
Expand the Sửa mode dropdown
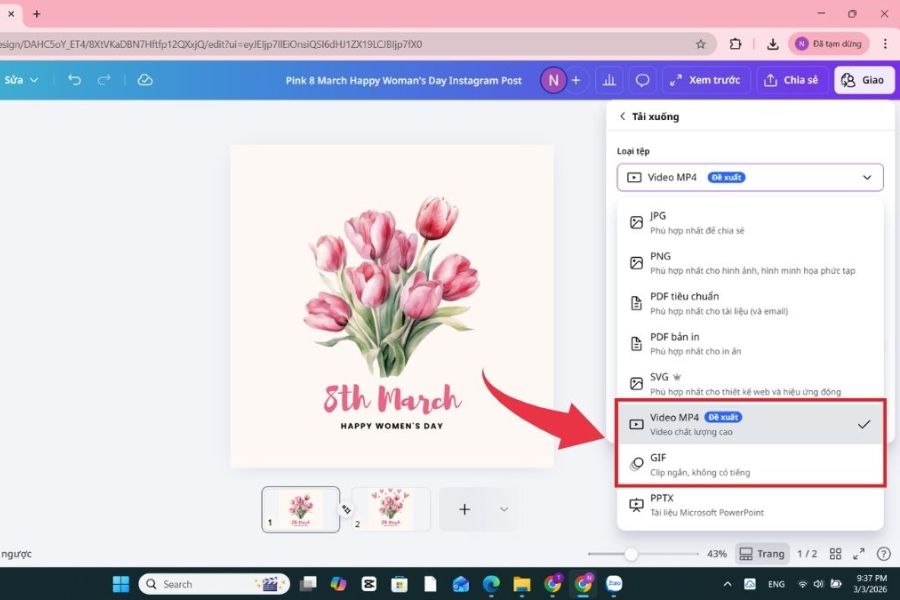click(22, 80)
